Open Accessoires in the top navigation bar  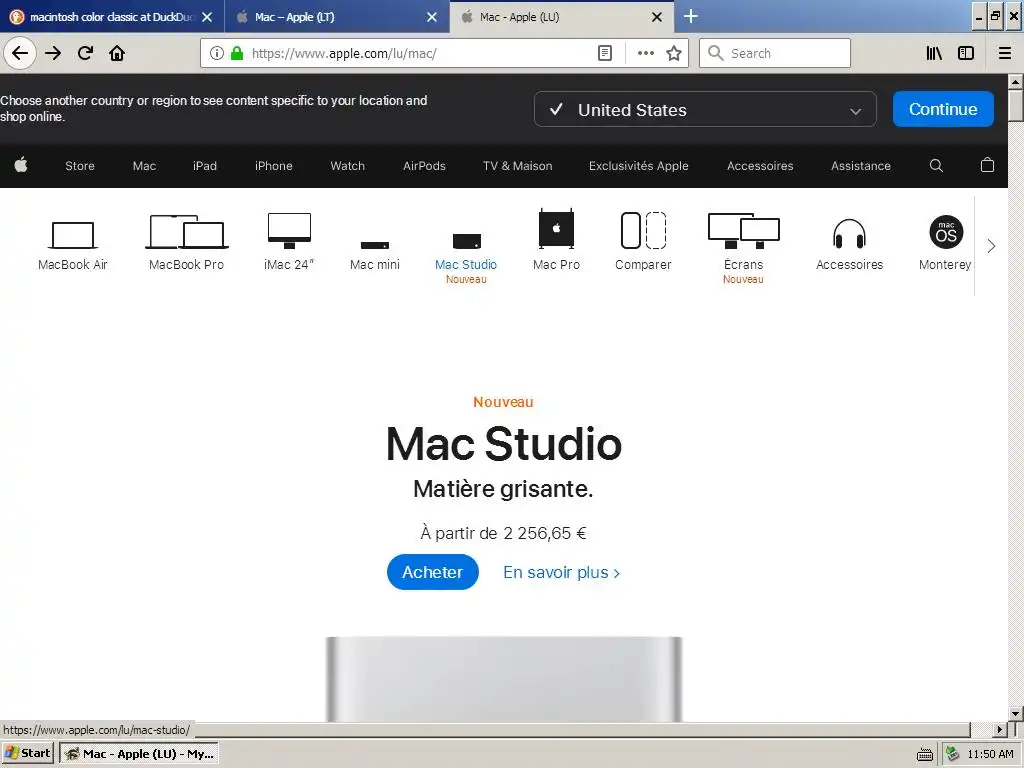(760, 166)
